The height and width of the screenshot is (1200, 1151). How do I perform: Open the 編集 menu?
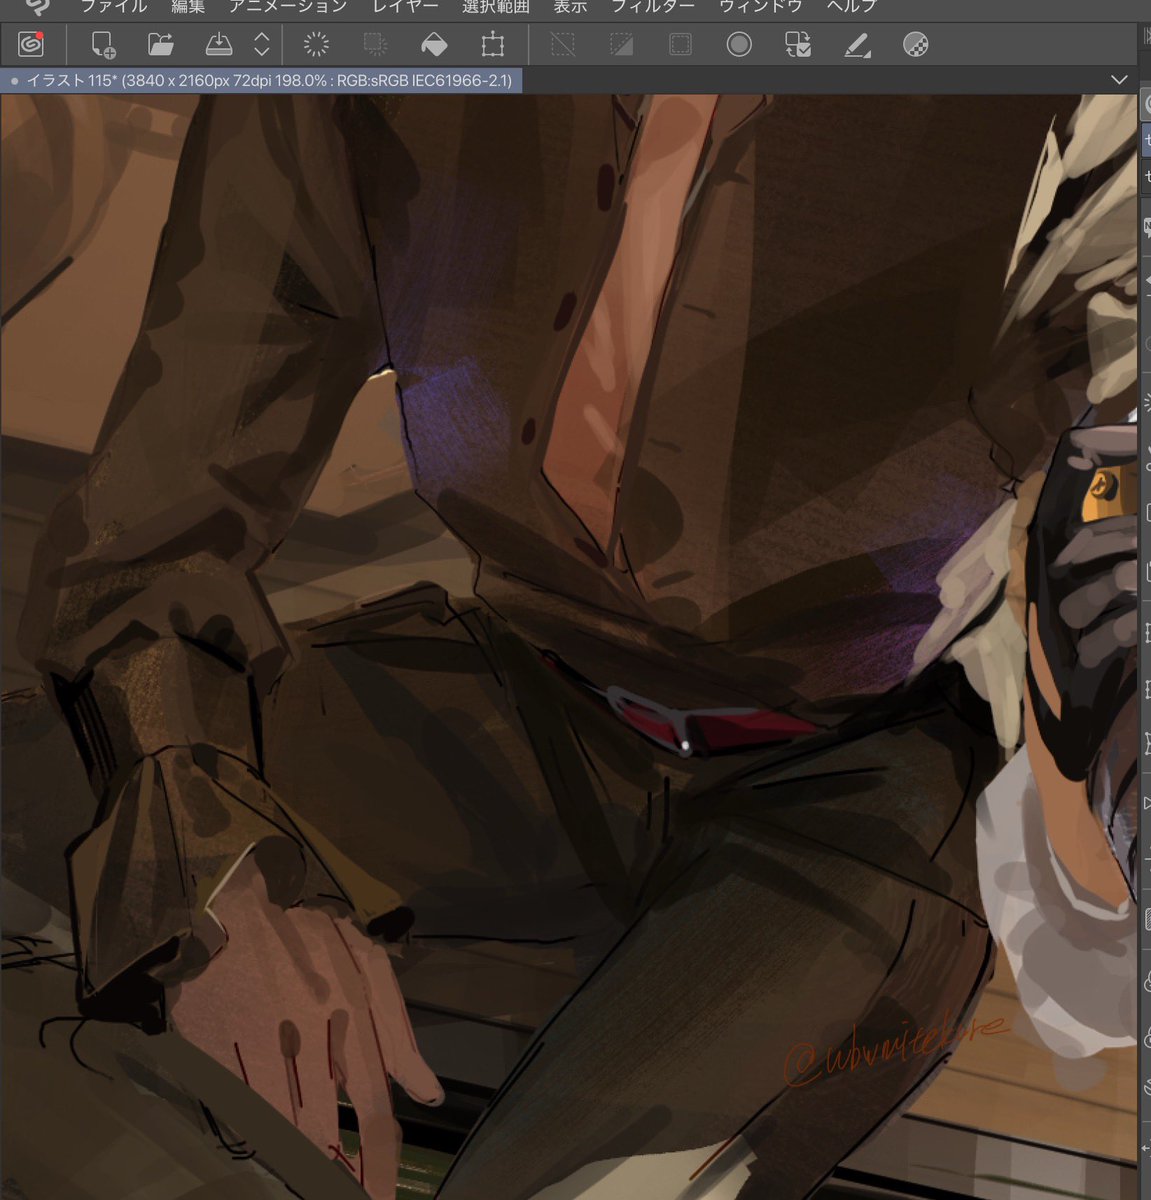click(187, 6)
